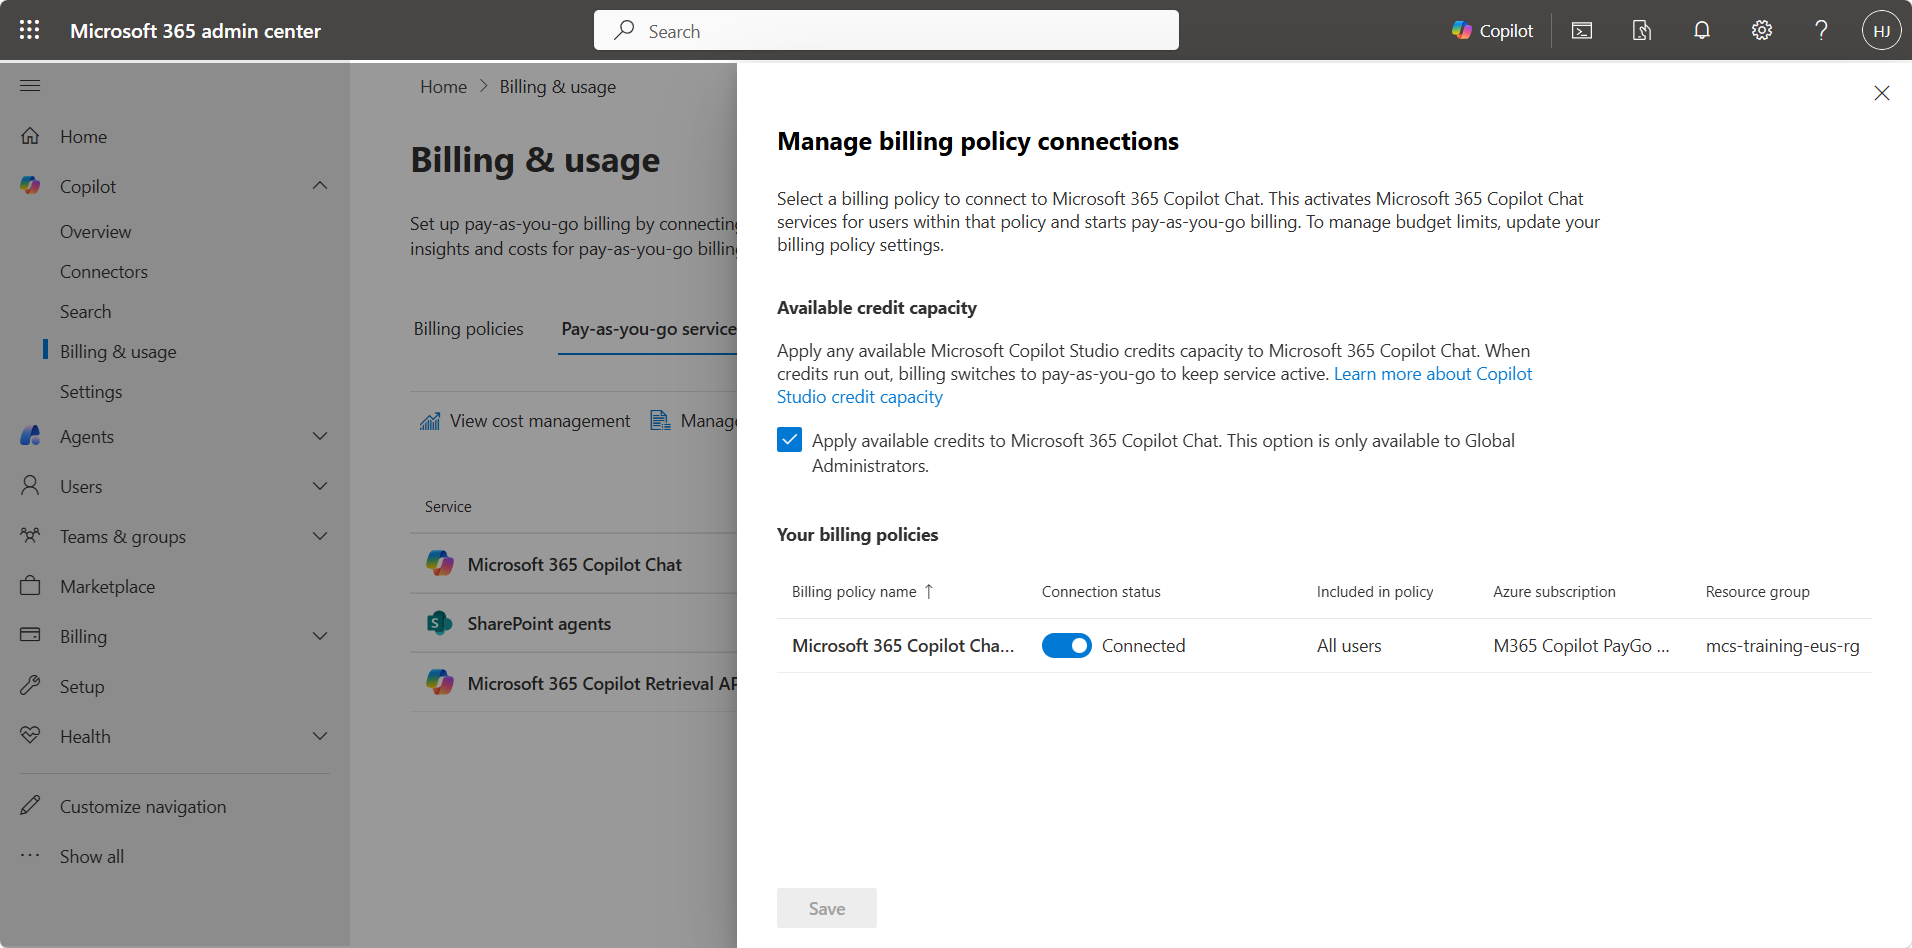Click the help question mark icon
1912x948 pixels.
pos(1821,31)
